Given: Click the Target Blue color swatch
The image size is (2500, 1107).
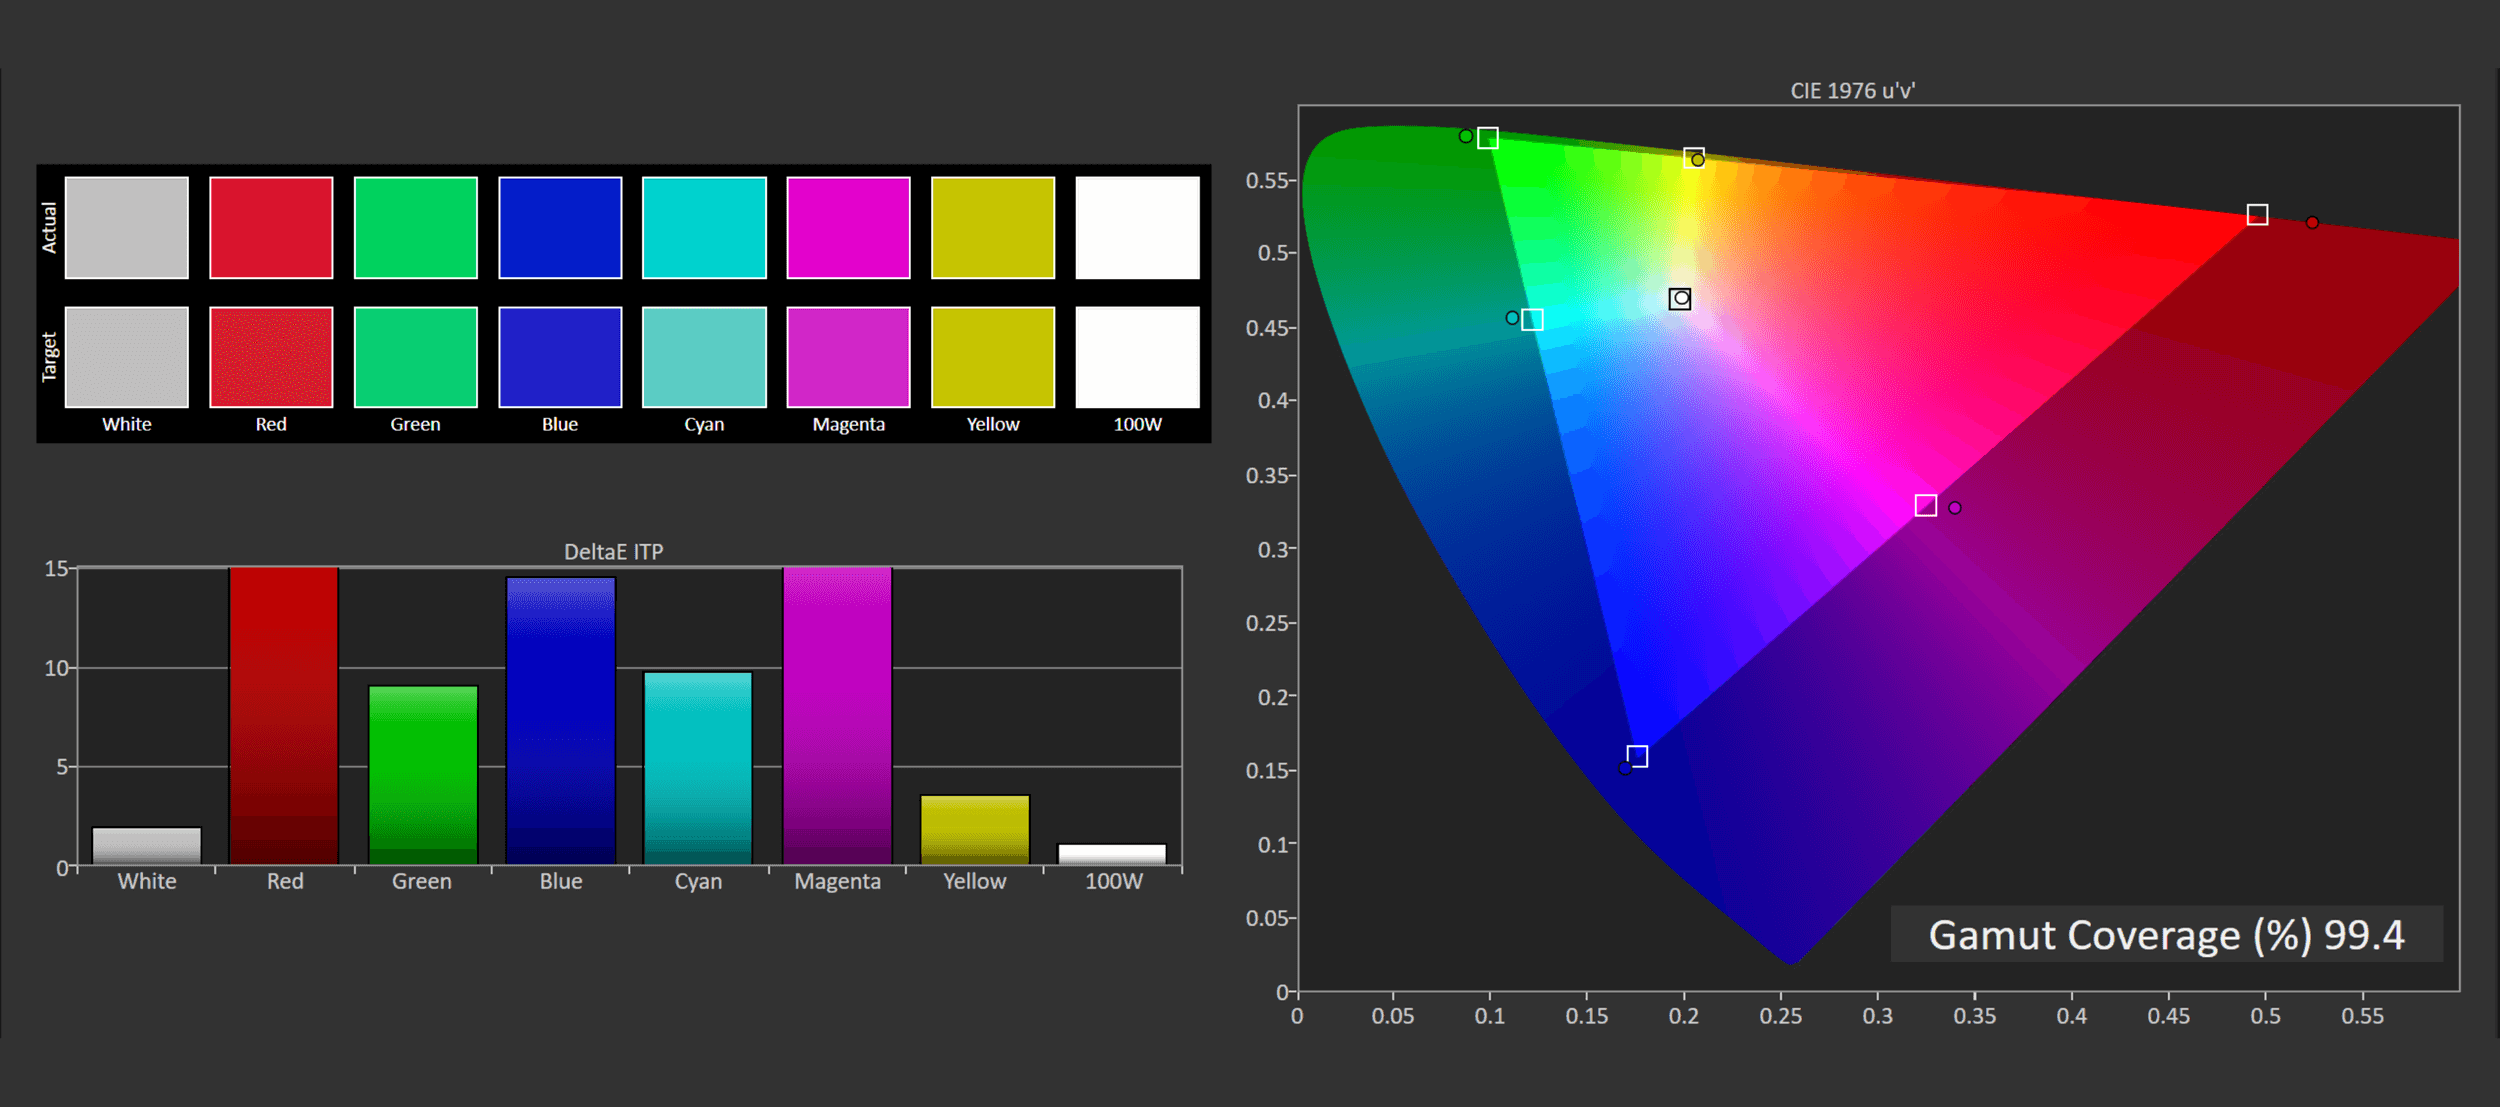Looking at the screenshot, I should (x=560, y=357).
